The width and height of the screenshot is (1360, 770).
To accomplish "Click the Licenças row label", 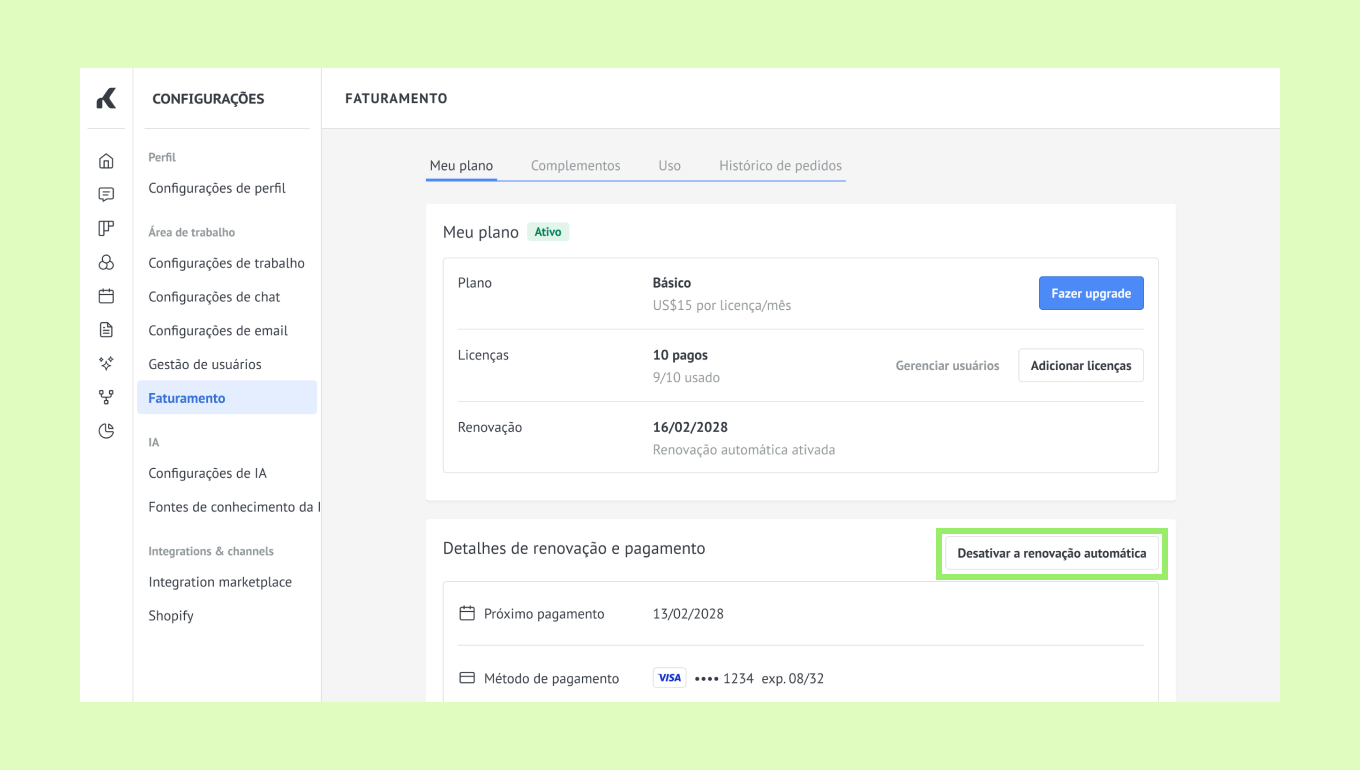I will [483, 355].
